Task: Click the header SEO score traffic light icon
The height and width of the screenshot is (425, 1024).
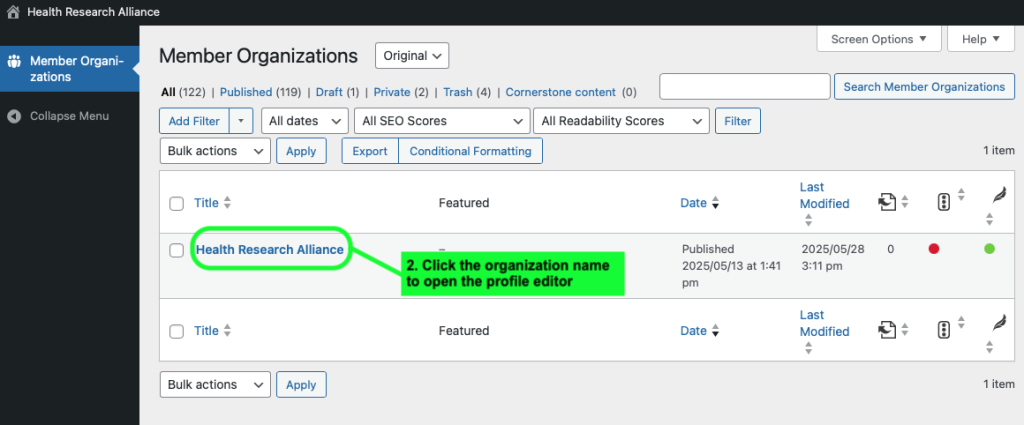Action: (x=943, y=203)
